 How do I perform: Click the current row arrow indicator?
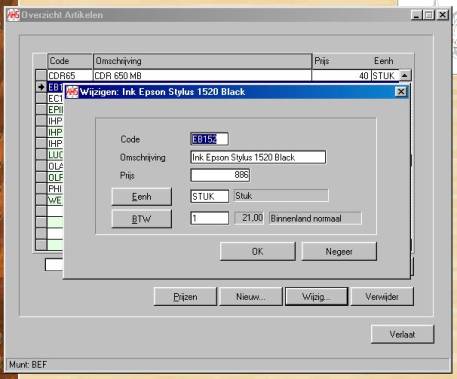(41, 87)
